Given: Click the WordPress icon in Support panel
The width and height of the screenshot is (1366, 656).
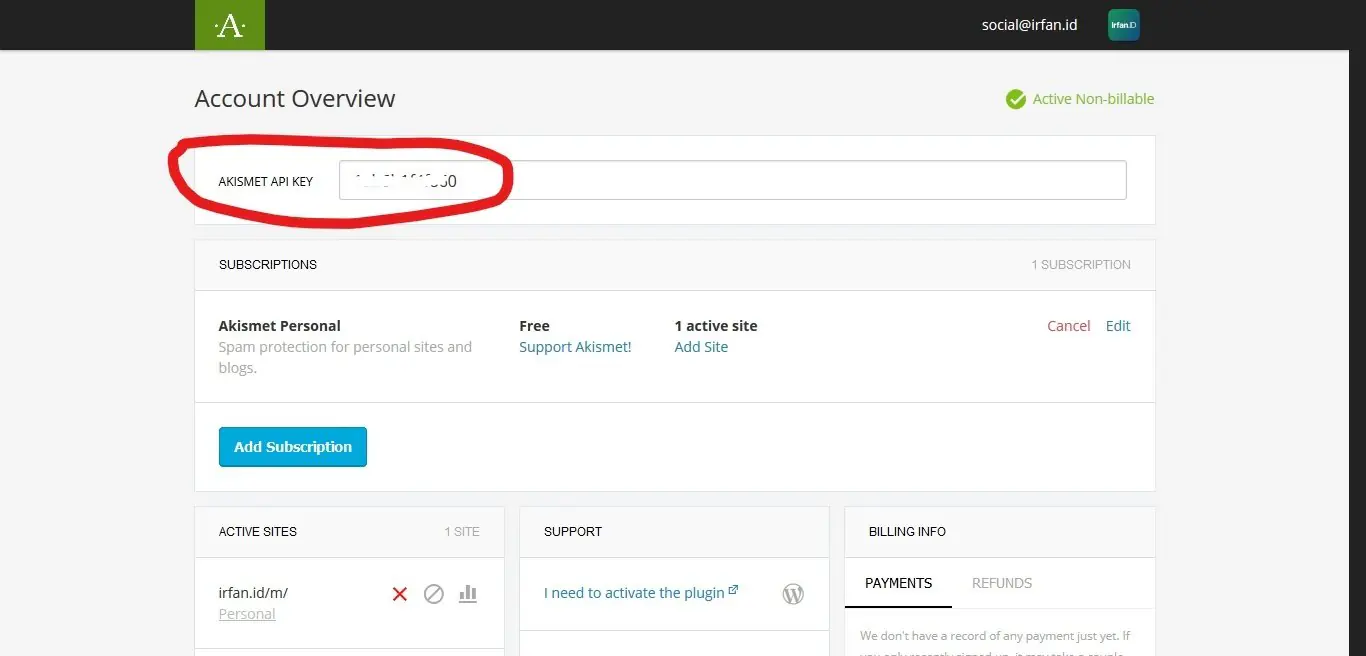Looking at the screenshot, I should coord(793,593).
